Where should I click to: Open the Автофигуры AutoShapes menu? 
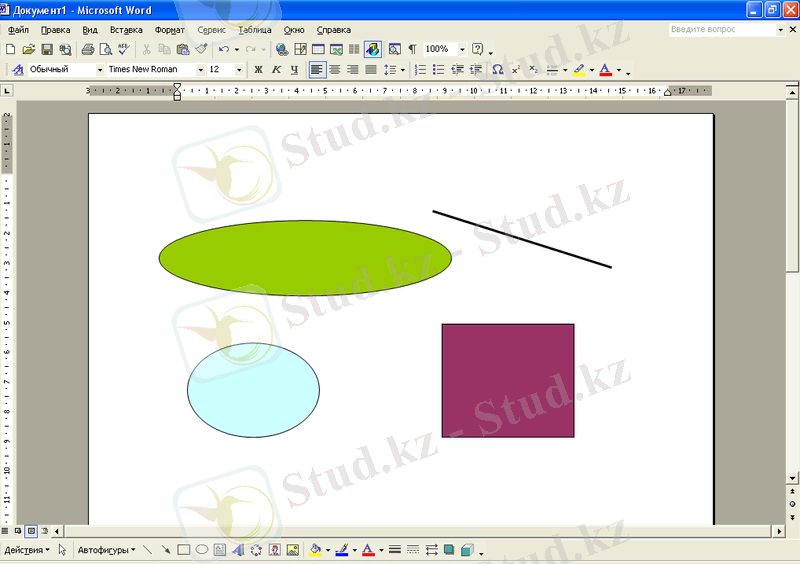[x=106, y=550]
